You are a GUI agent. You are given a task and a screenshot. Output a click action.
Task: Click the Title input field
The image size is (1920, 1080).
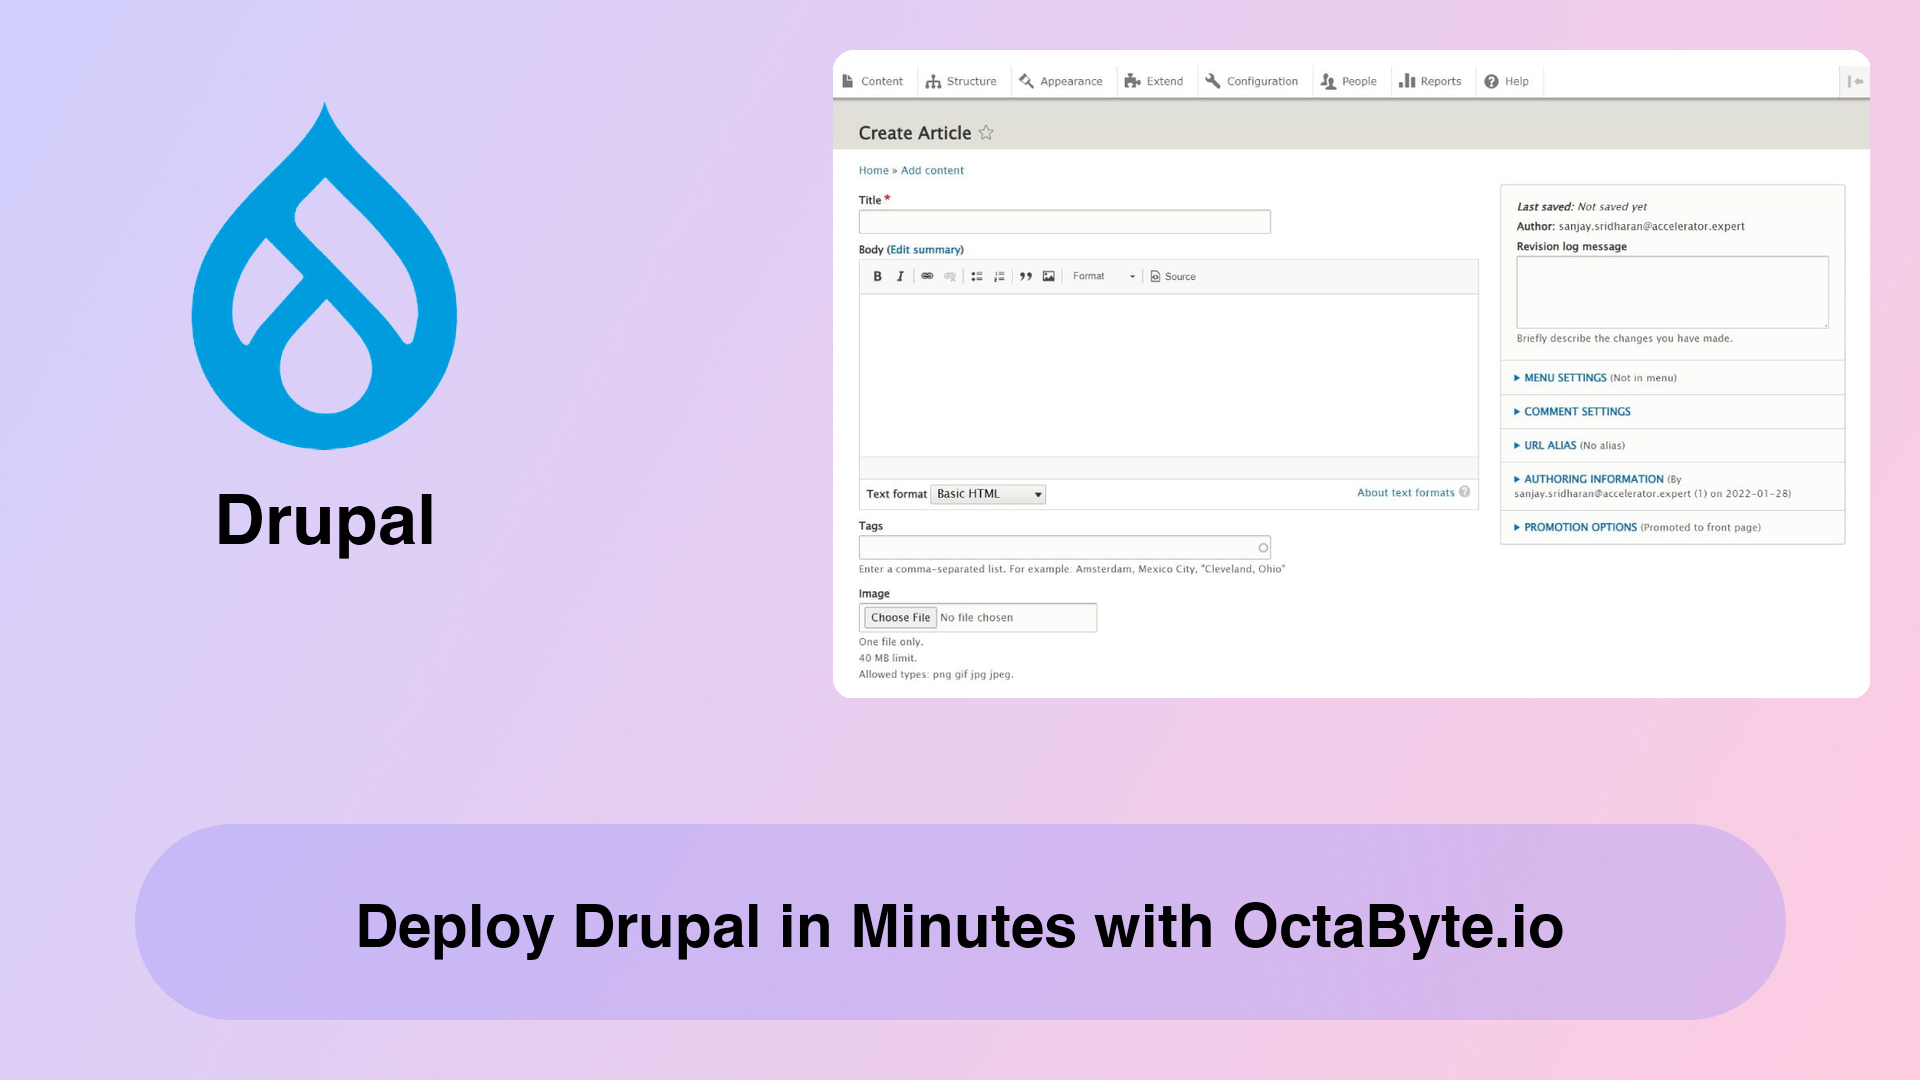[x=1064, y=222]
